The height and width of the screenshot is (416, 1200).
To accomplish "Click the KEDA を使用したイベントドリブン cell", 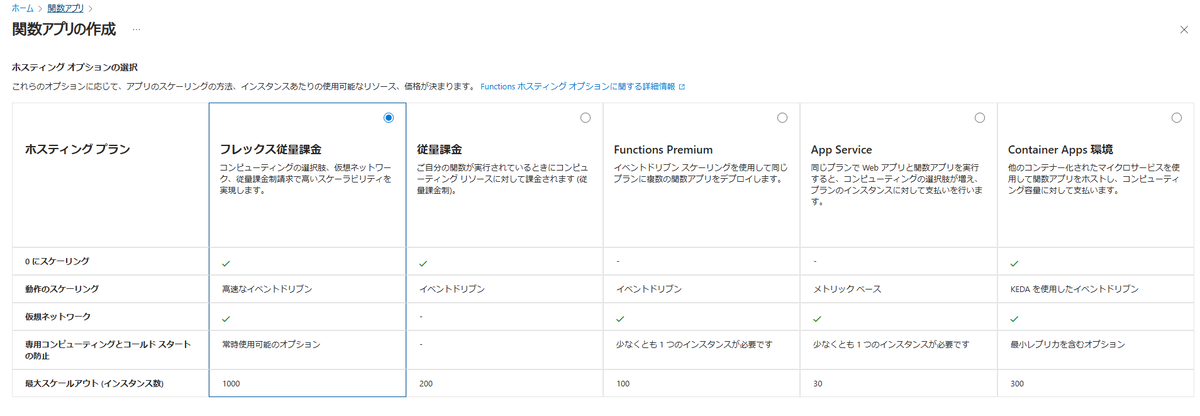I will coord(1074,288).
